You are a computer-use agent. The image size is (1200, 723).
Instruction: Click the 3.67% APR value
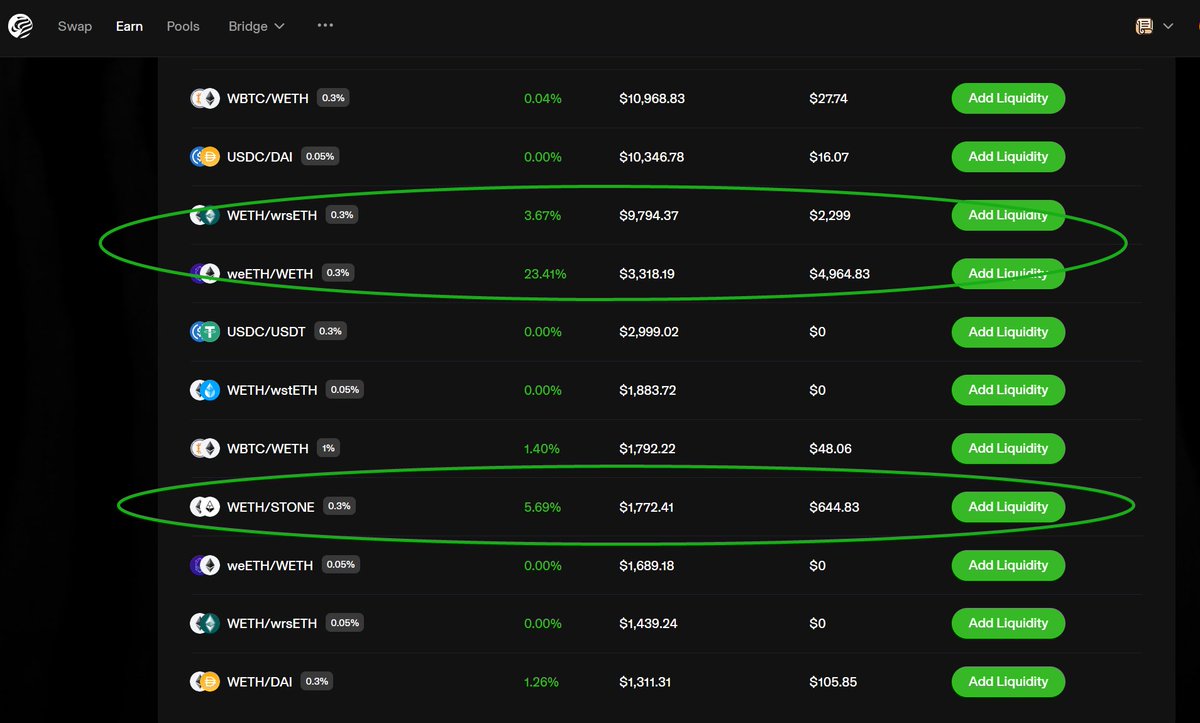543,215
